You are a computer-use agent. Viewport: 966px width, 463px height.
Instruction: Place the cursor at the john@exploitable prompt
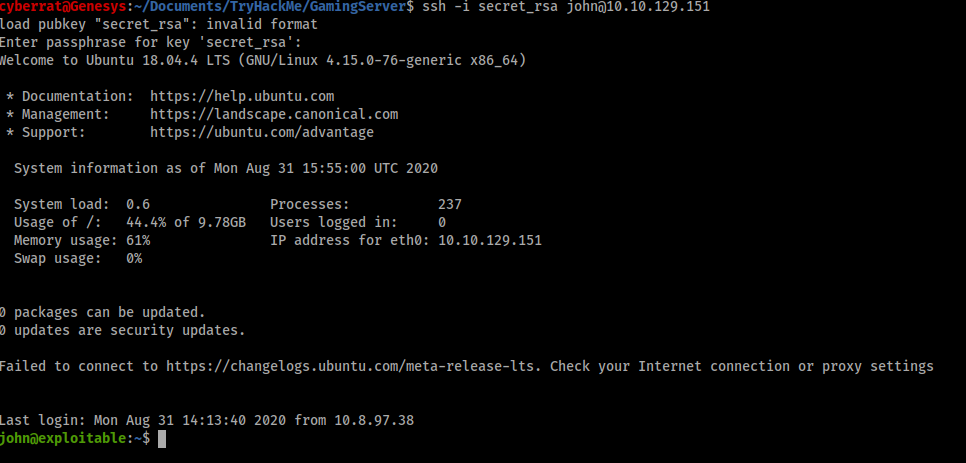(75, 438)
